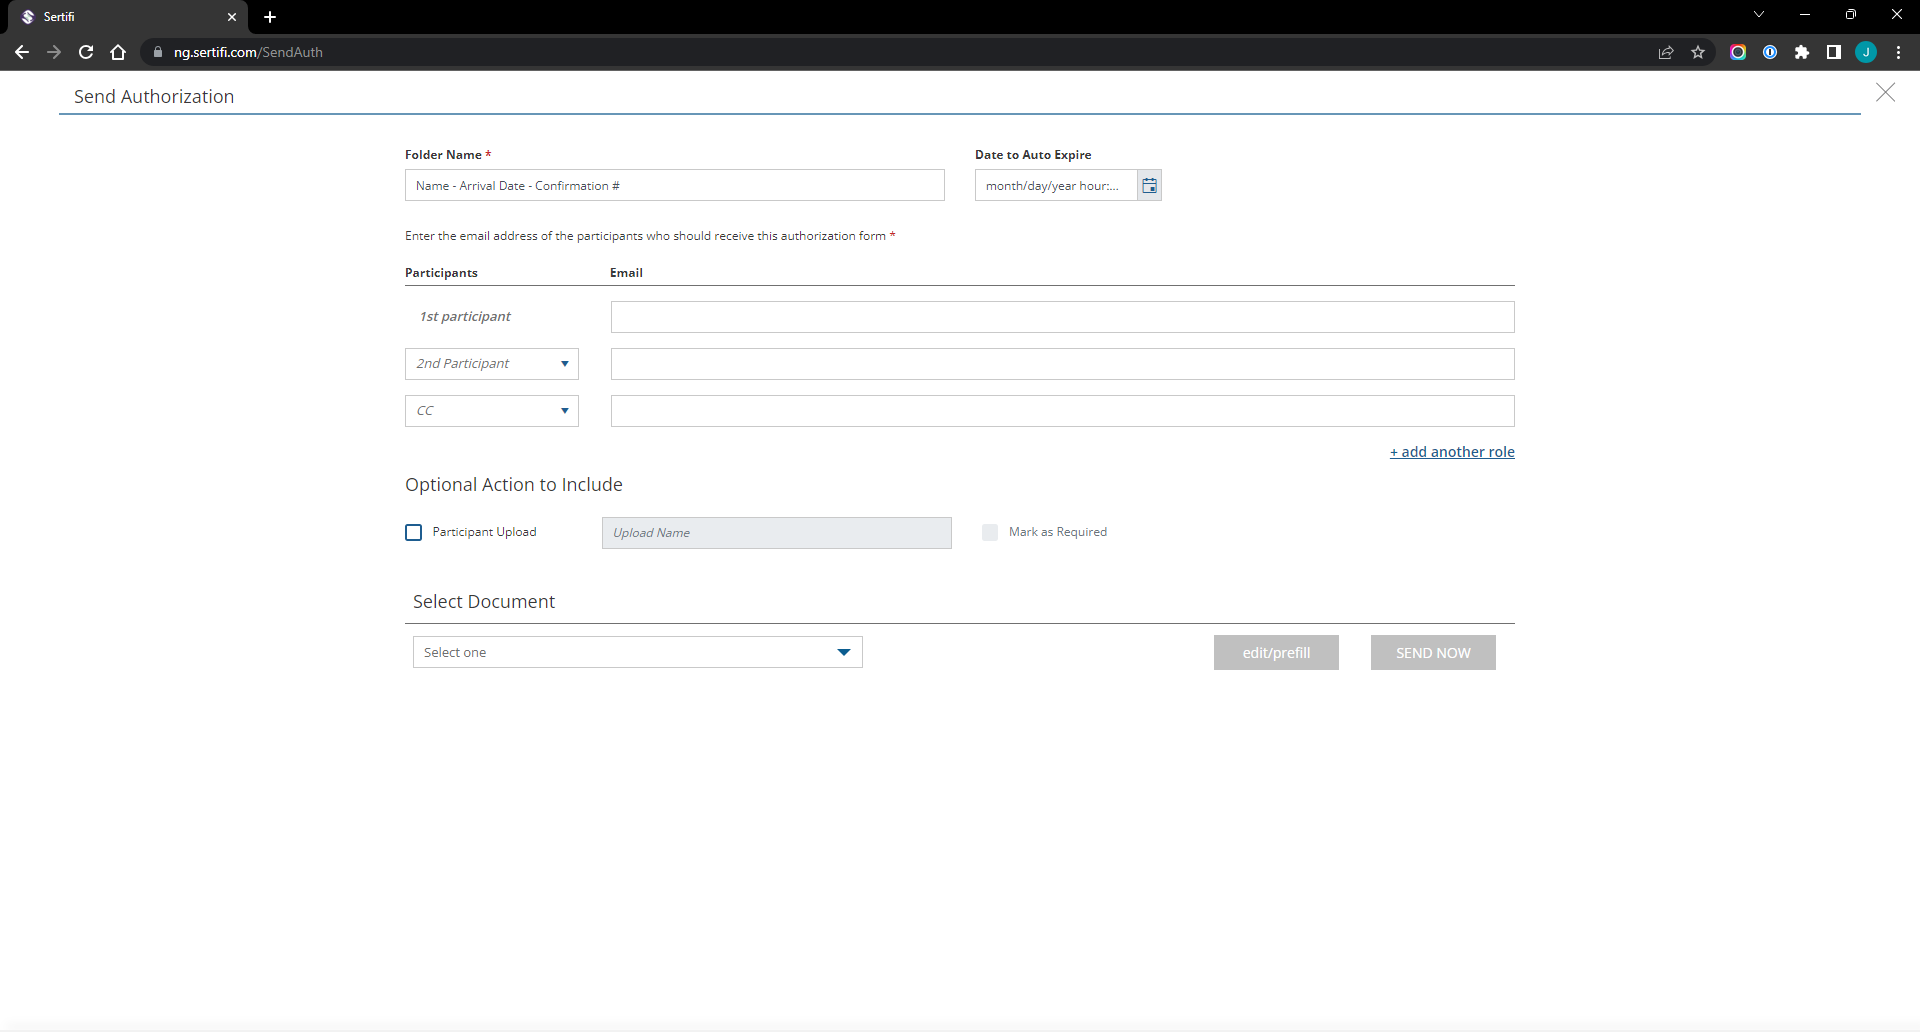Open the browser extensions puzzle menu
1920x1032 pixels.
click(x=1802, y=52)
